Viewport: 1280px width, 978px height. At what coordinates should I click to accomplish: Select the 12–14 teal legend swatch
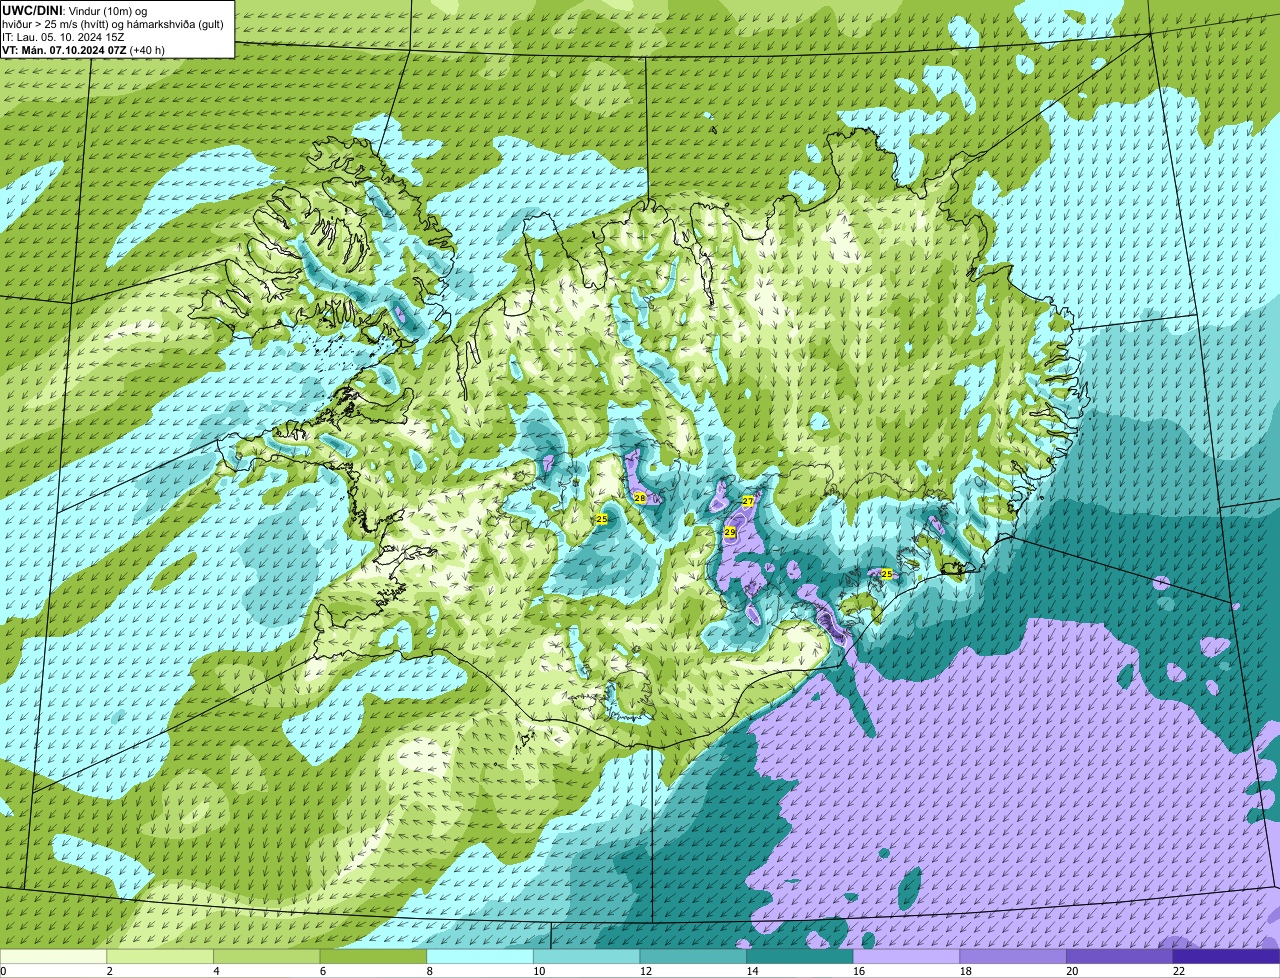693,956
